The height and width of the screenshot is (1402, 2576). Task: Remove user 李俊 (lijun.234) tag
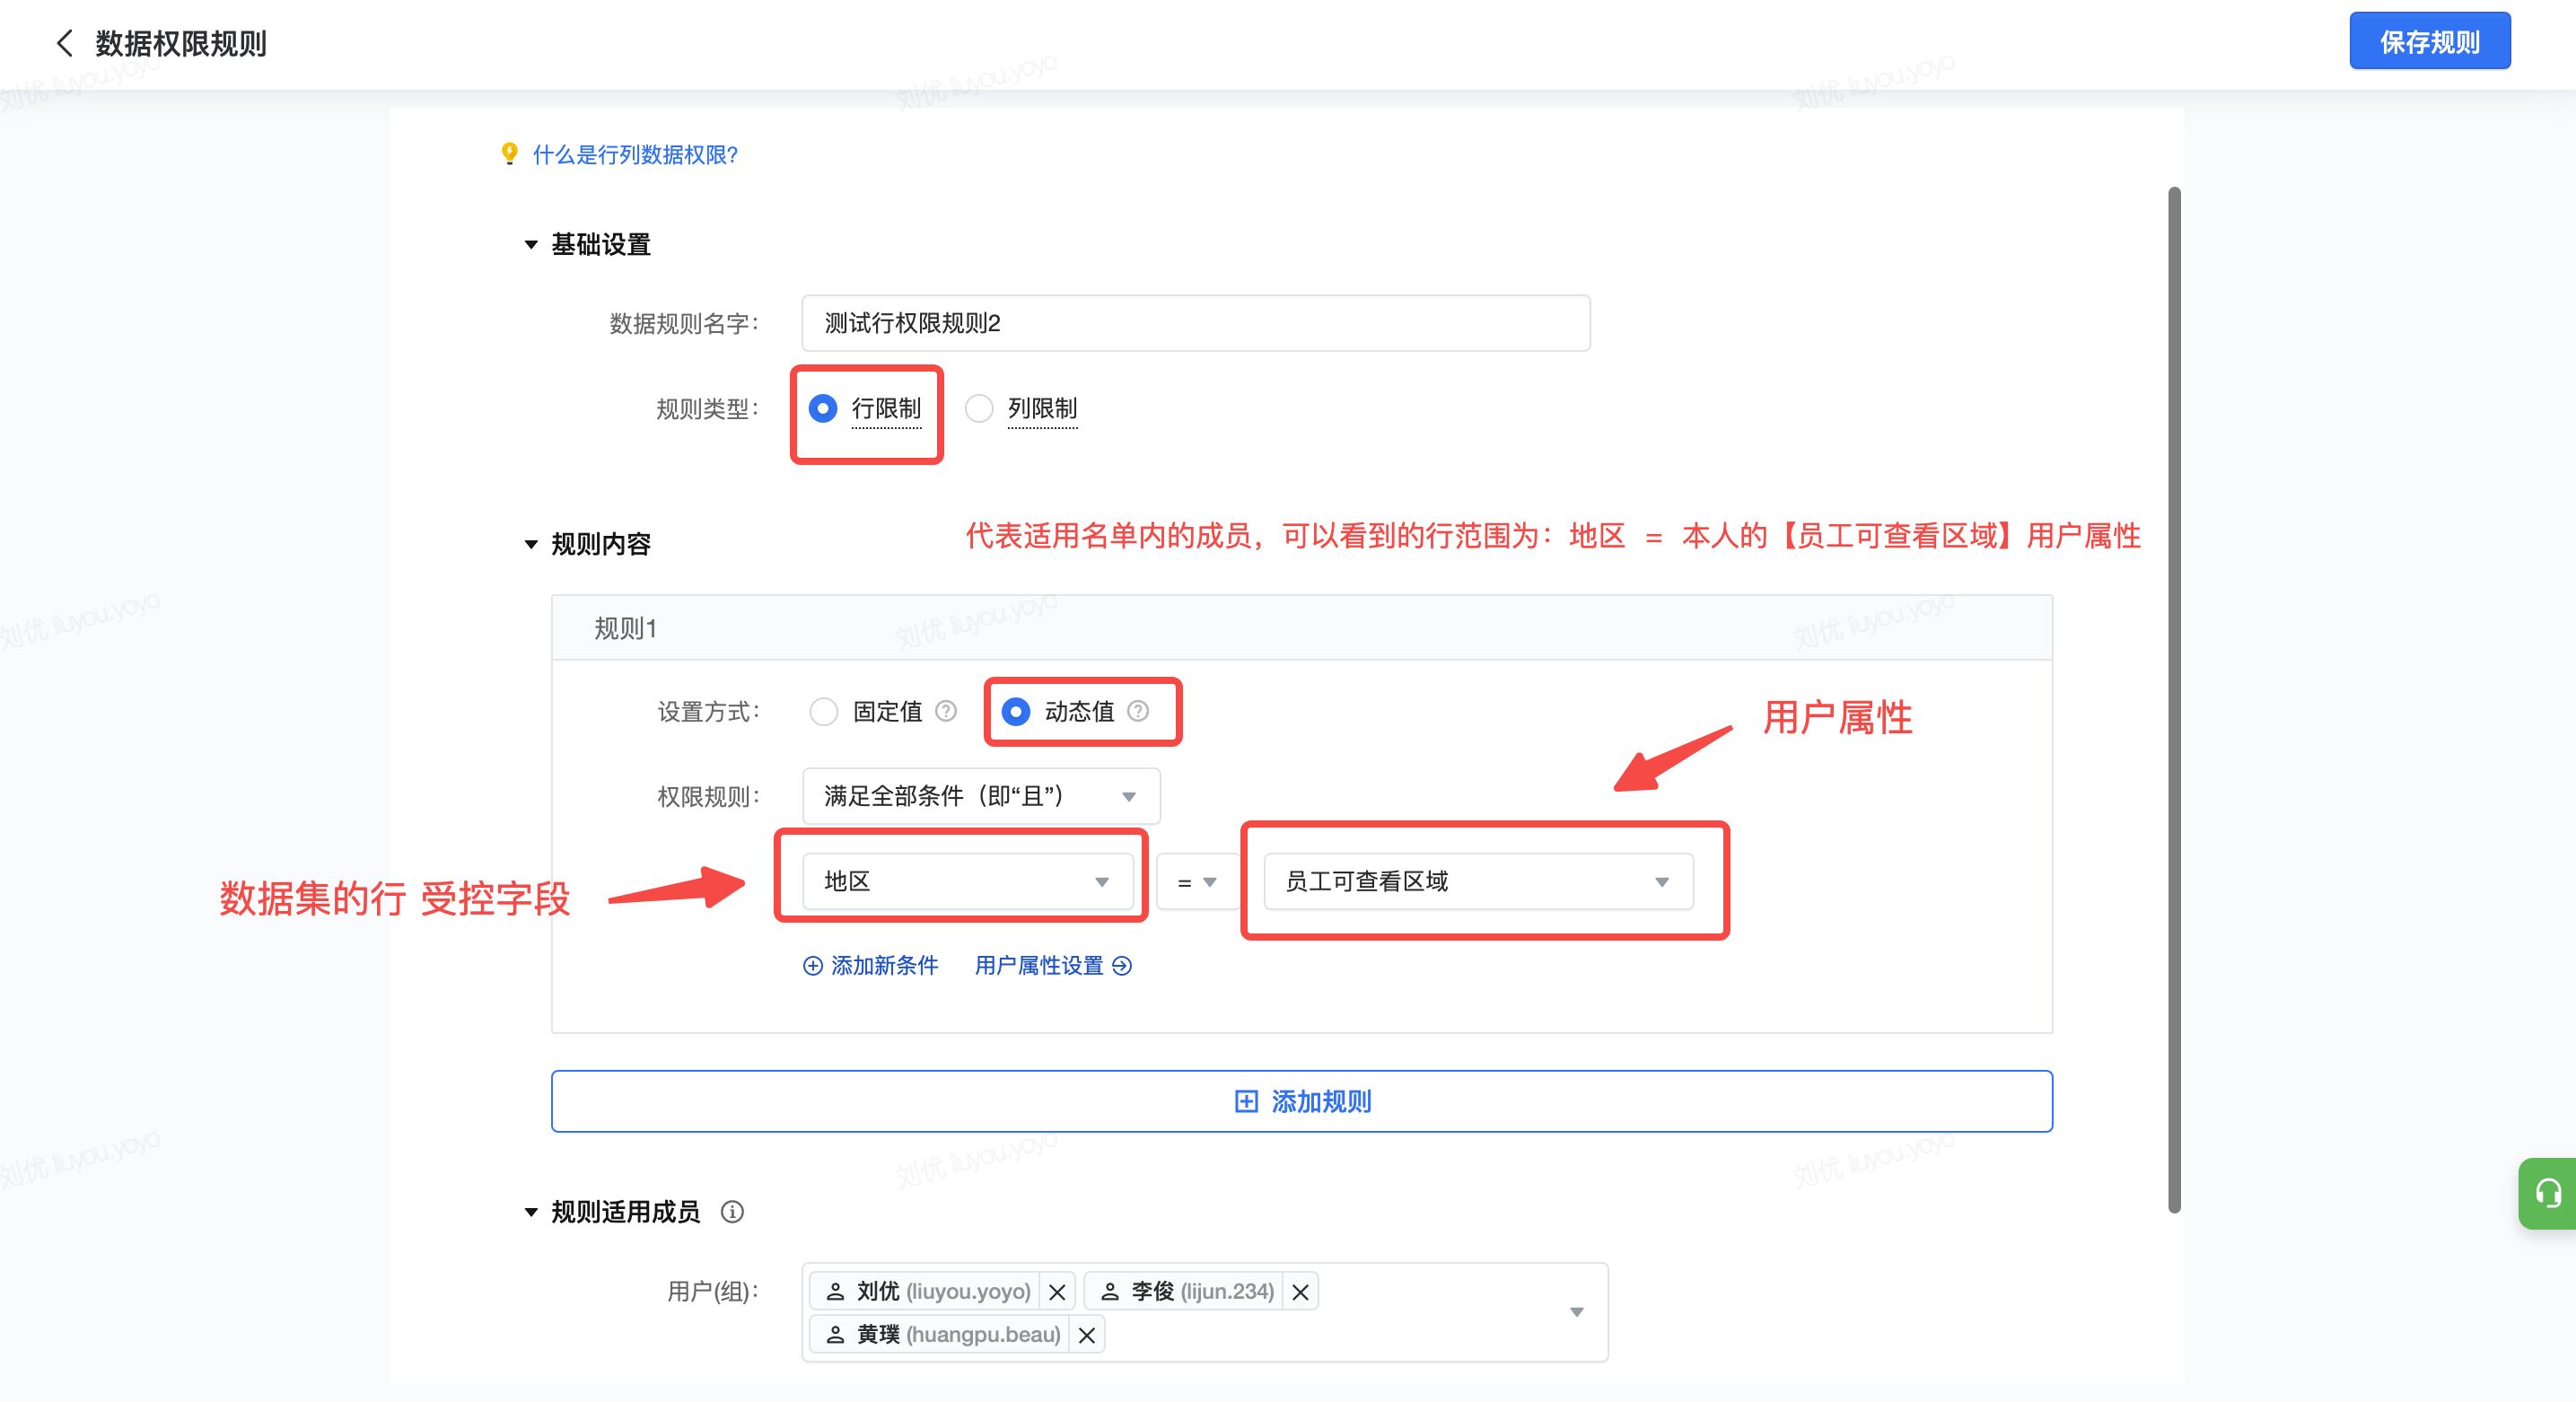pos(1300,1292)
